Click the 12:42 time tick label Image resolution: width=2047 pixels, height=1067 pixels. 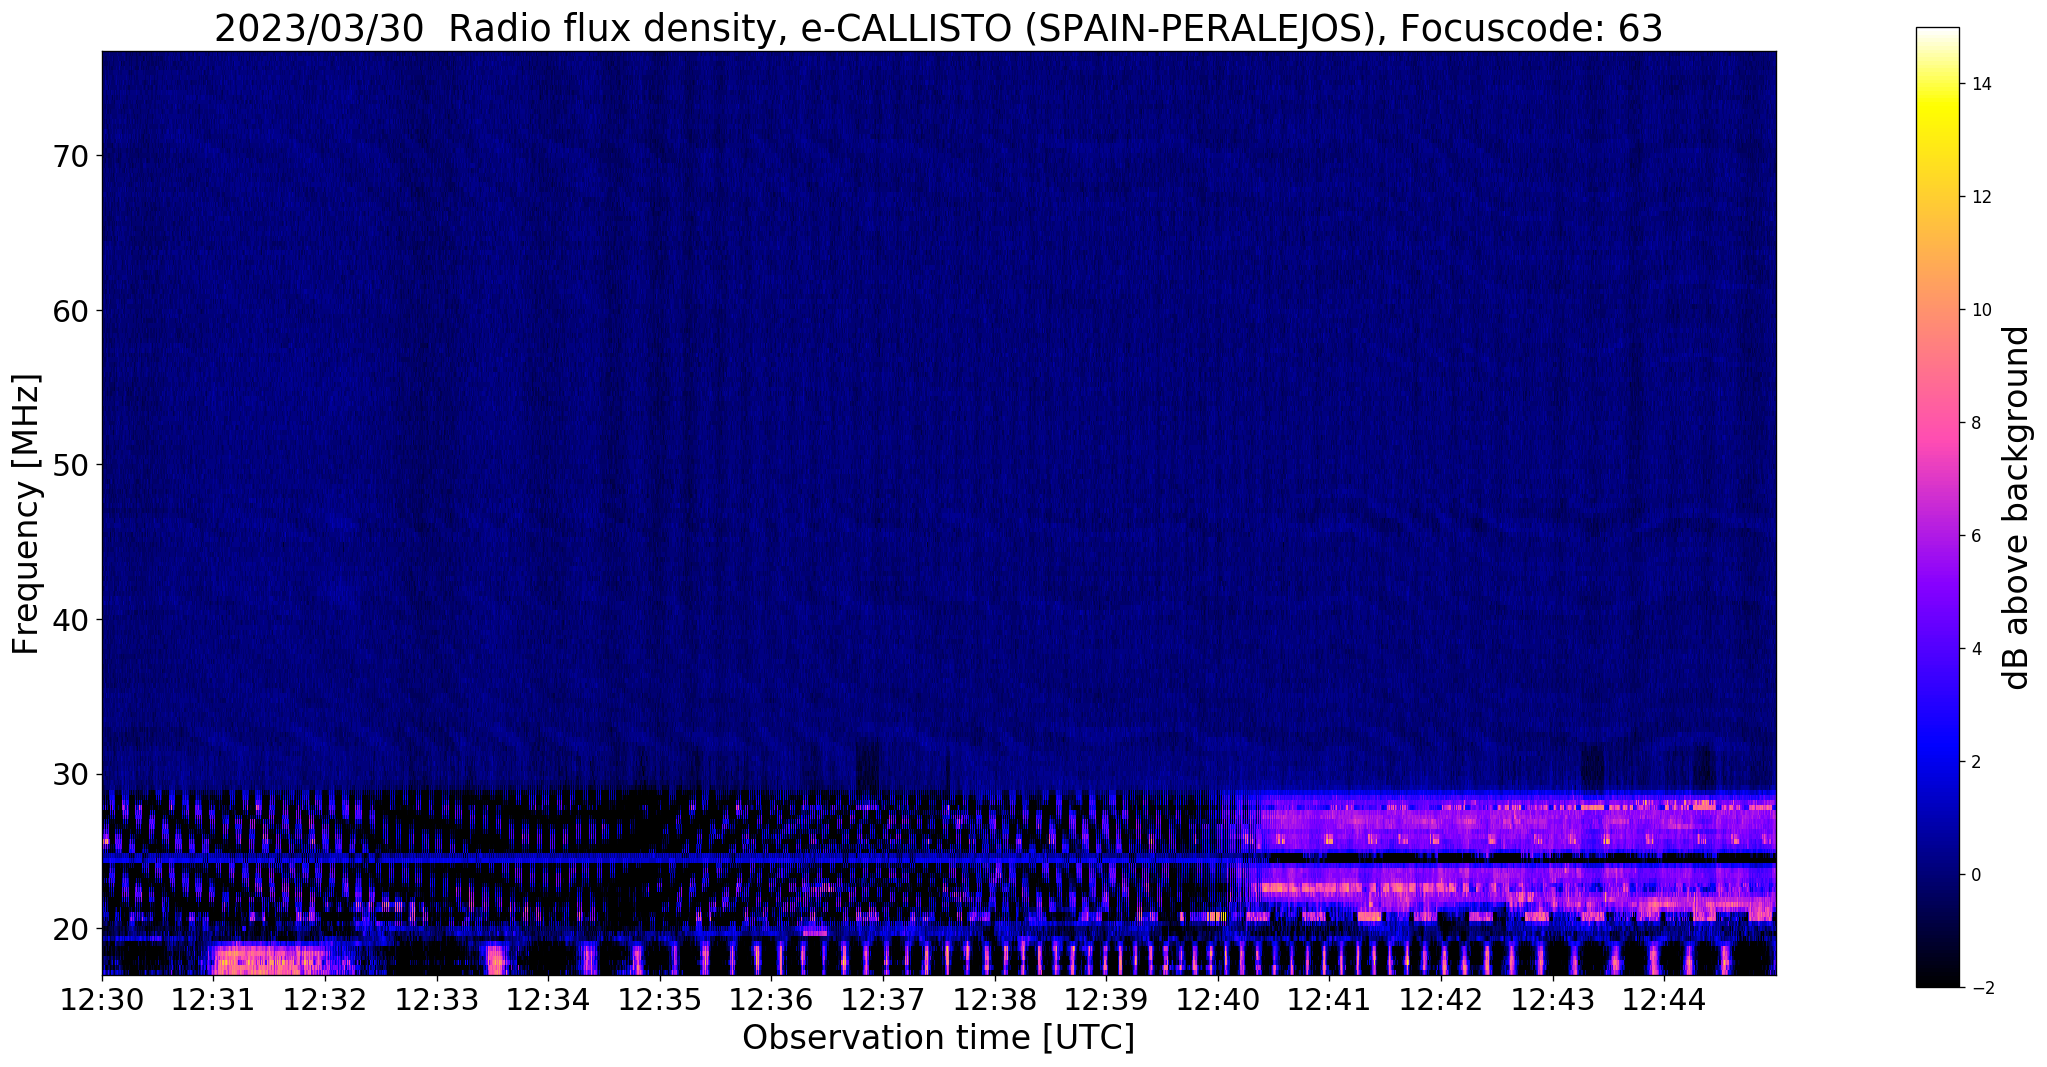click(1441, 998)
